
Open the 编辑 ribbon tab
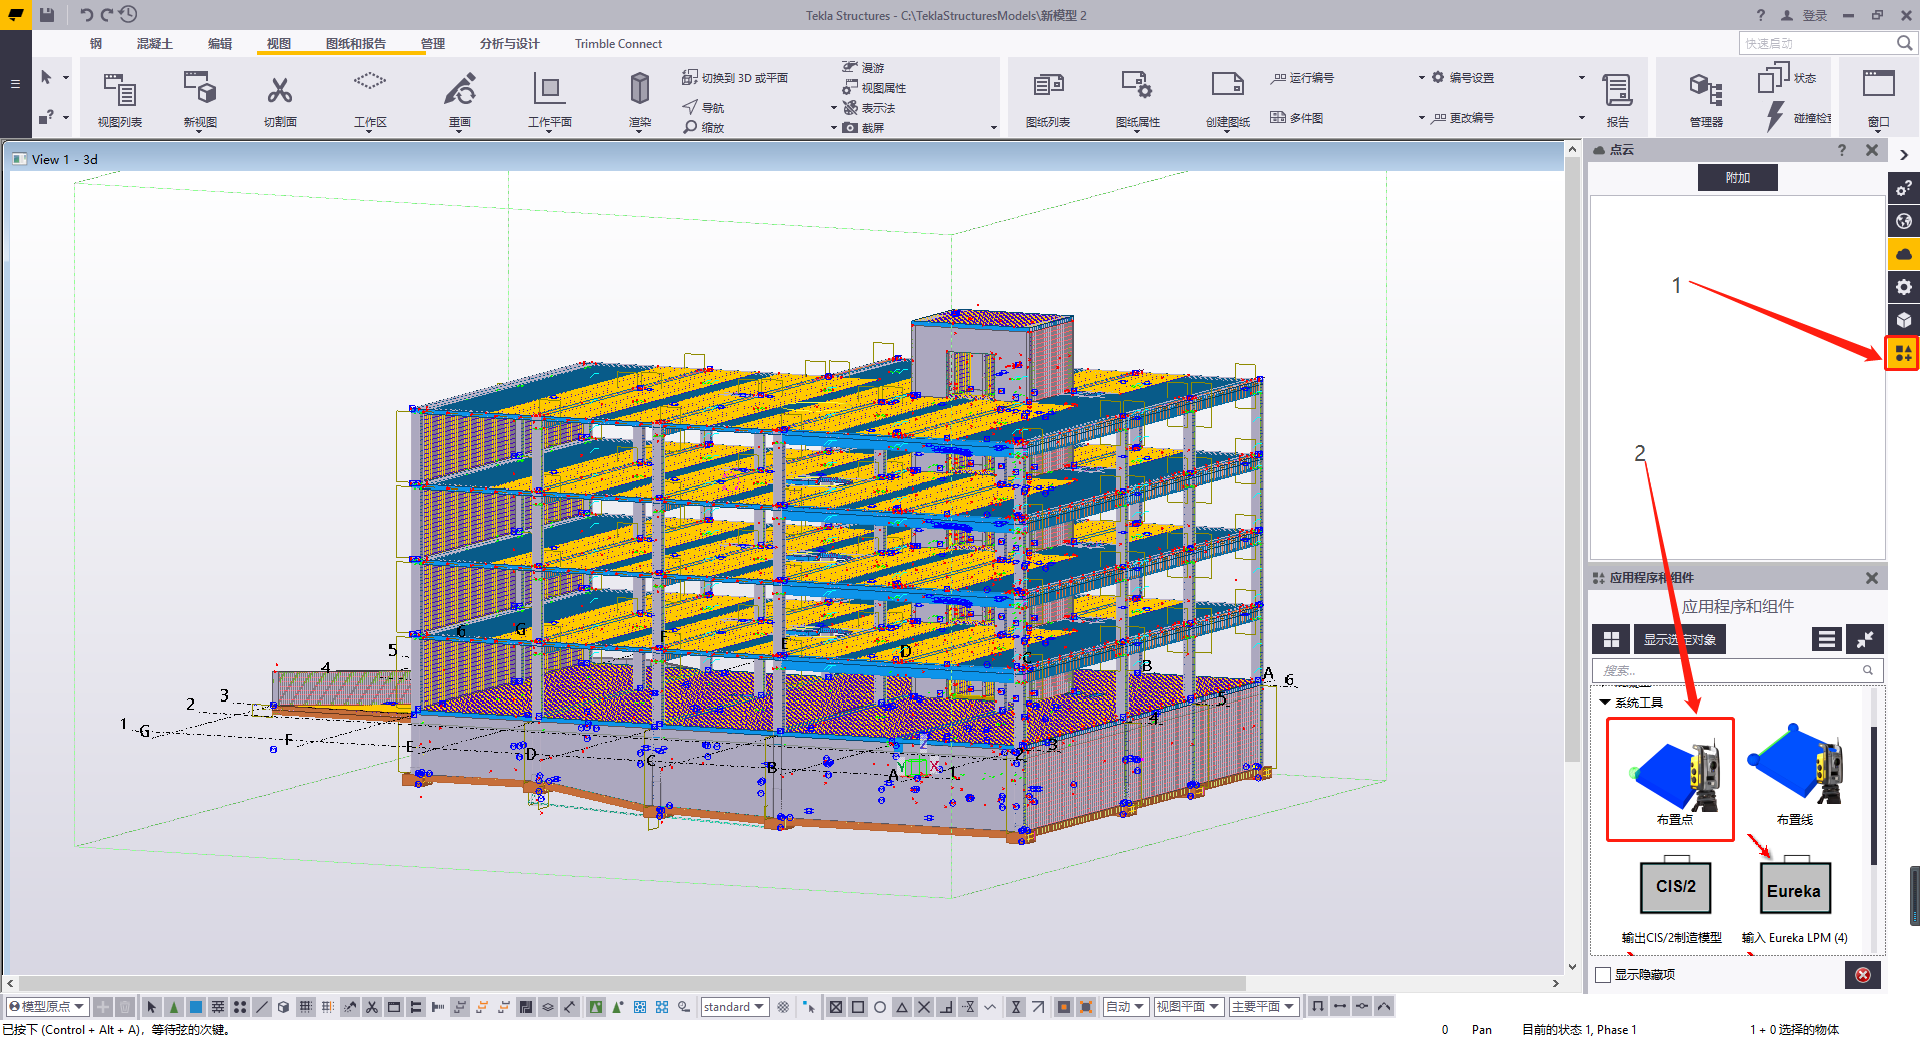(x=220, y=44)
